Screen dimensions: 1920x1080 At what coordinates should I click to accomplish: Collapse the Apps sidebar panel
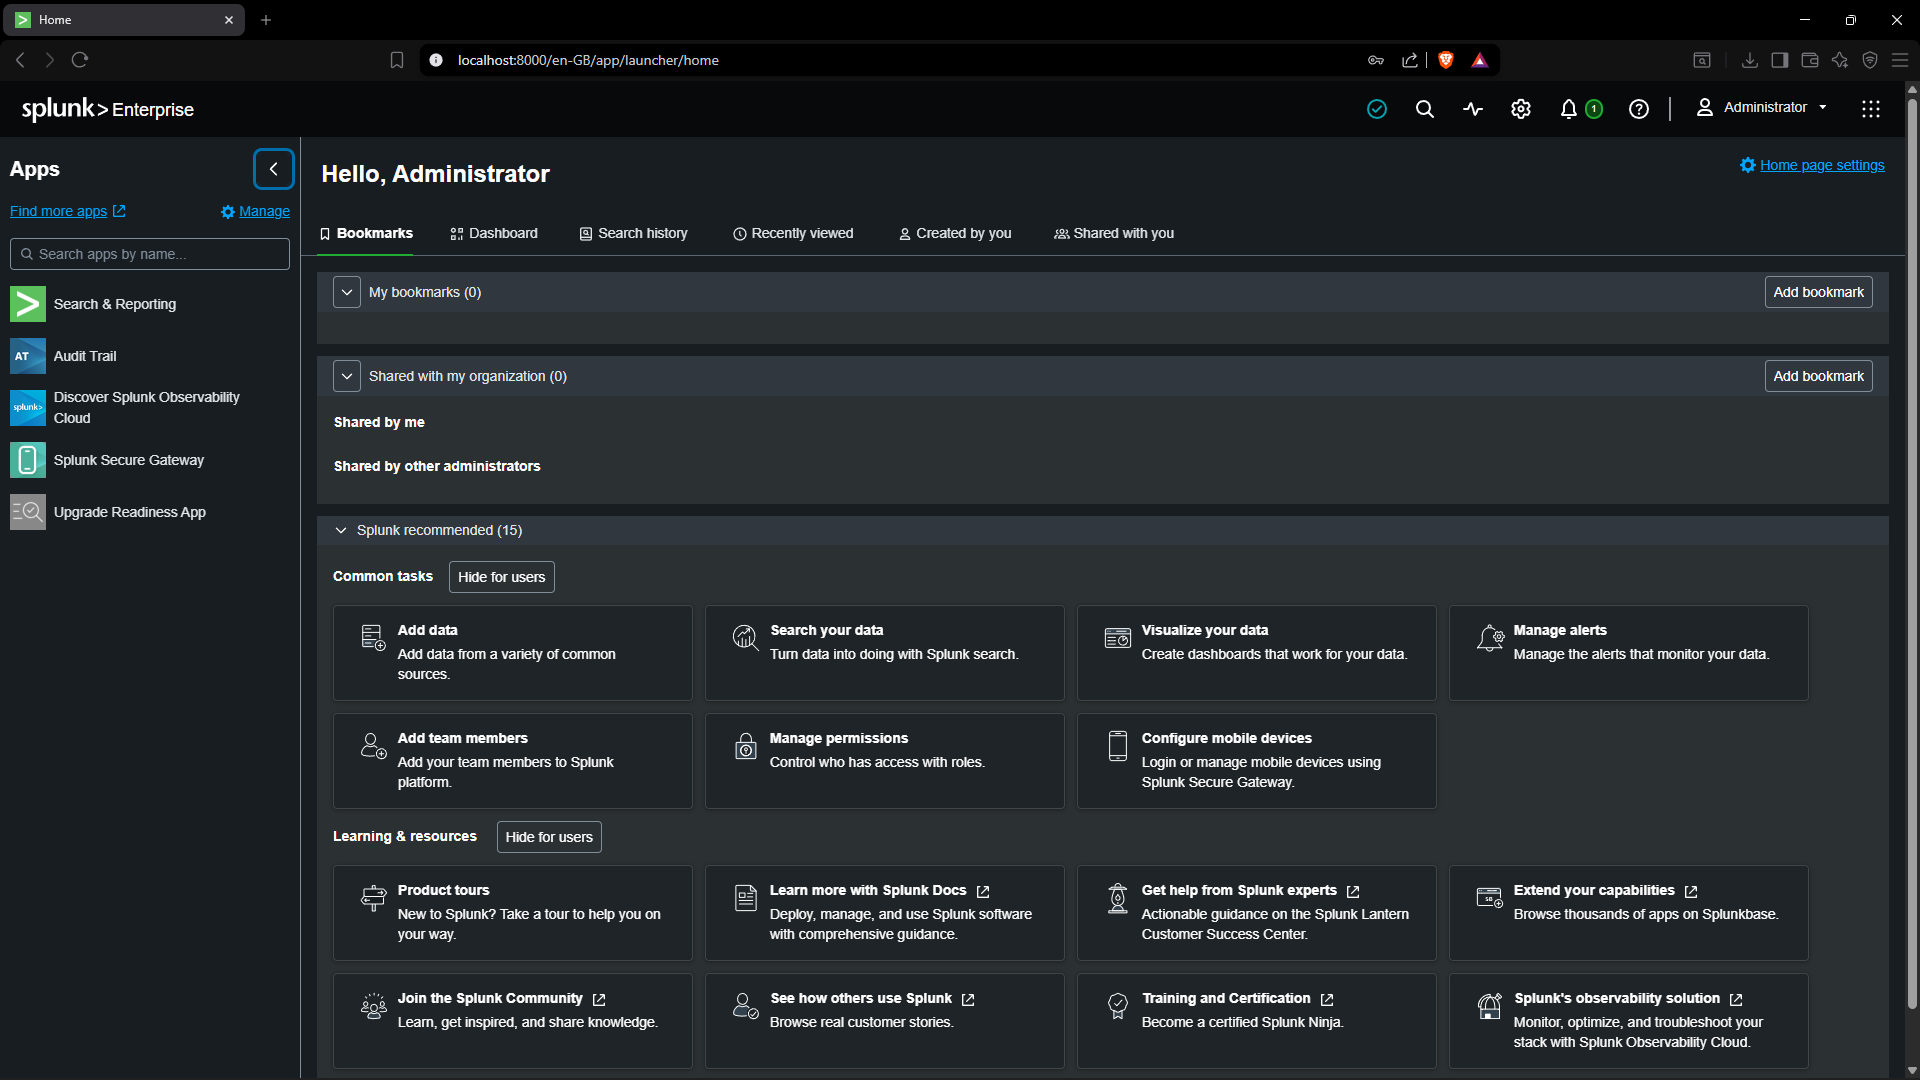(x=273, y=169)
